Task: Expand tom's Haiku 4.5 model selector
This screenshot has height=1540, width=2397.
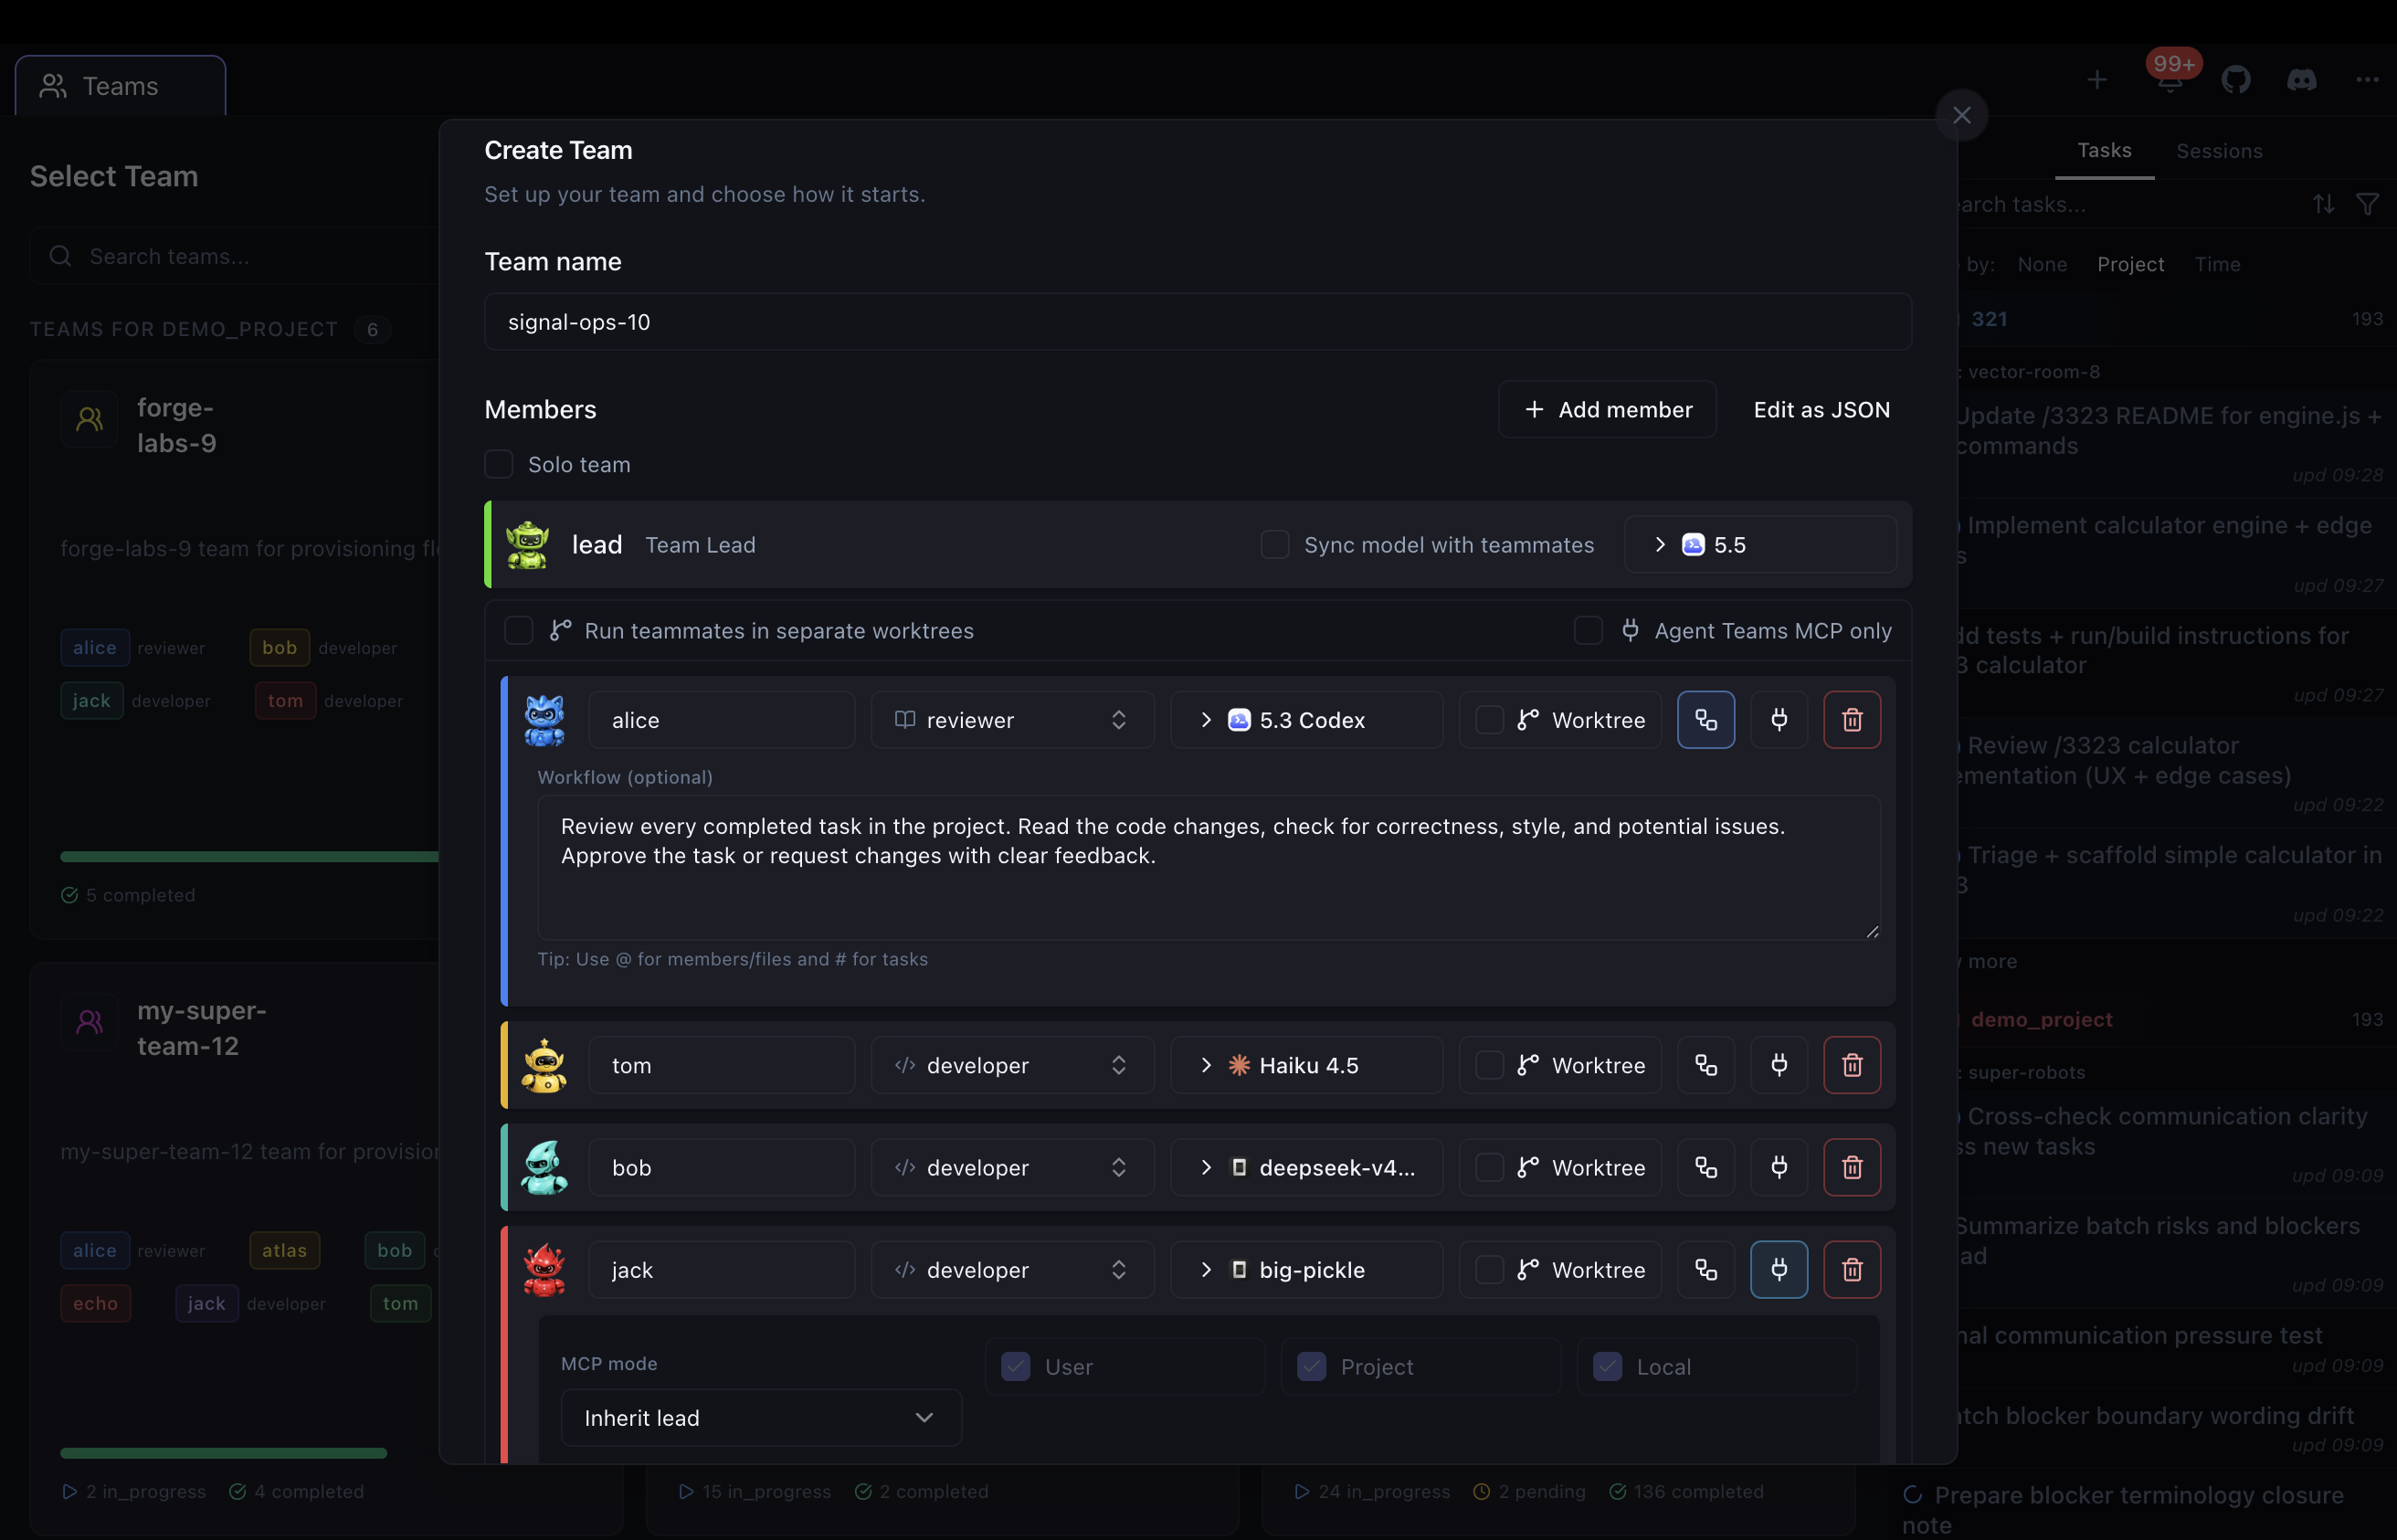Action: click(x=1306, y=1065)
